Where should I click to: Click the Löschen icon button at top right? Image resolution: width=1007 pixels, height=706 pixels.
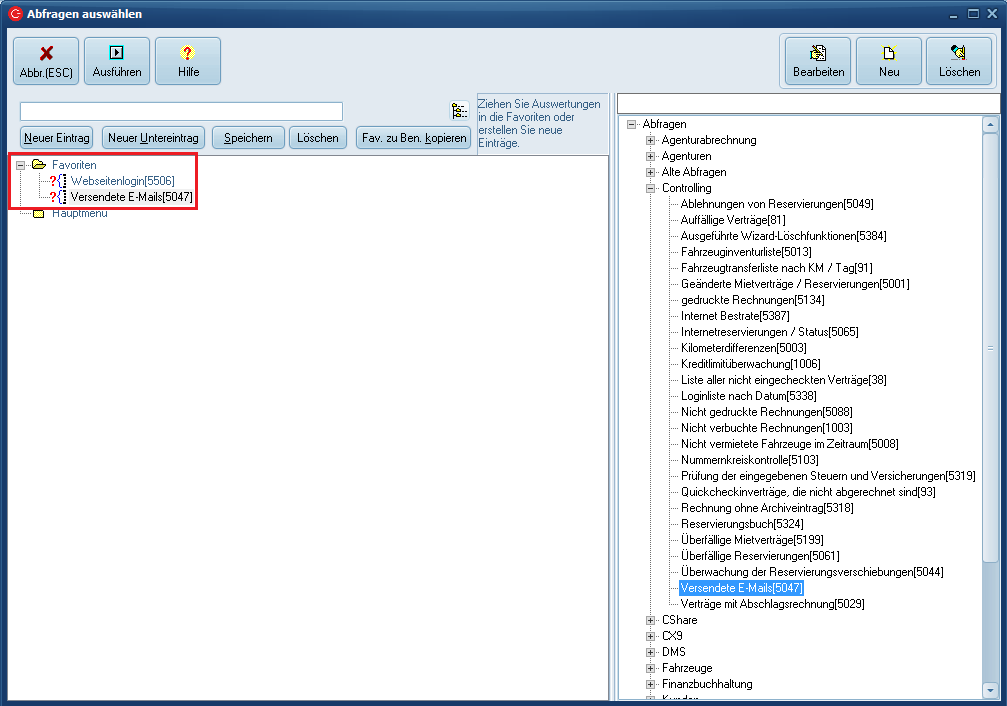(x=959, y=61)
